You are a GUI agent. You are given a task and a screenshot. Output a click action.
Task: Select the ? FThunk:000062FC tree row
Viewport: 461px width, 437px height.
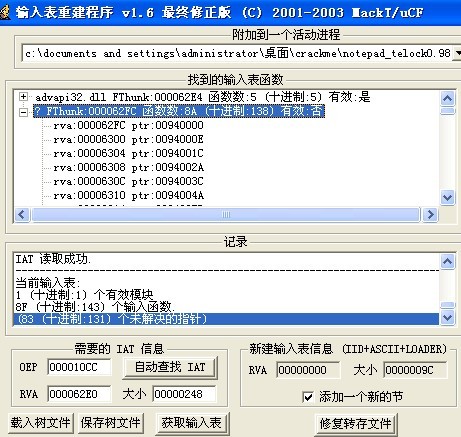[179, 111]
